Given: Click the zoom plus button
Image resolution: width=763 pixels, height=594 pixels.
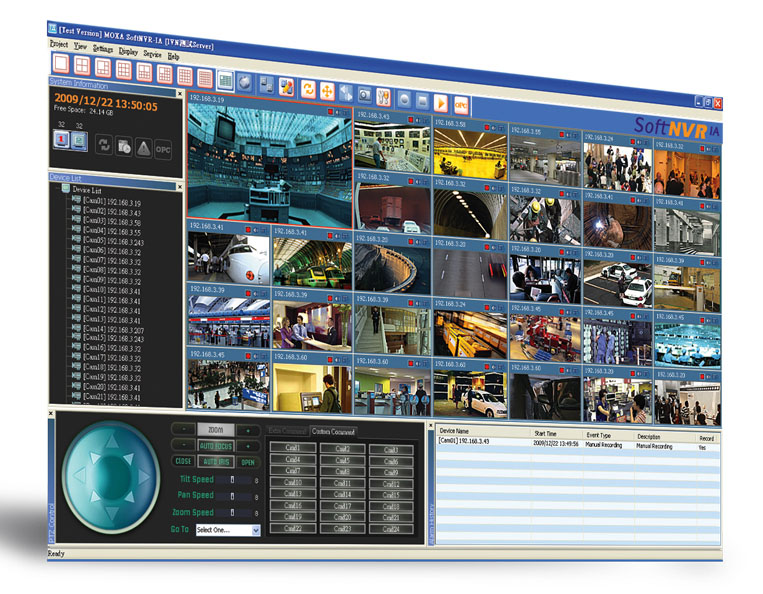Looking at the screenshot, I should pos(248,431).
